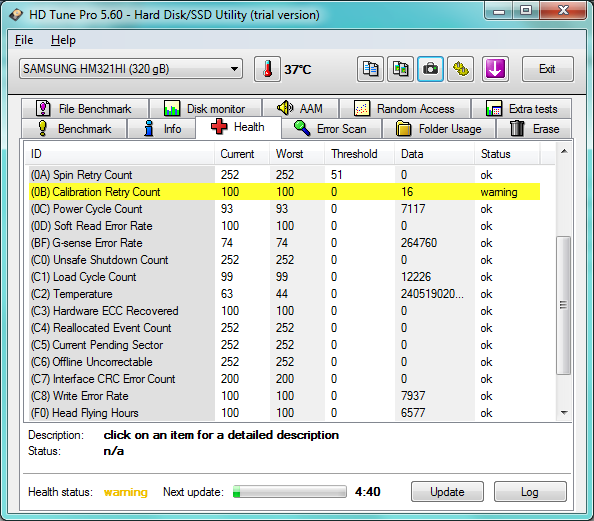Image resolution: width=594 pixels, height=521 pixels.
Task: Switch to the Erase tab
Action: (x=534, y=128)
